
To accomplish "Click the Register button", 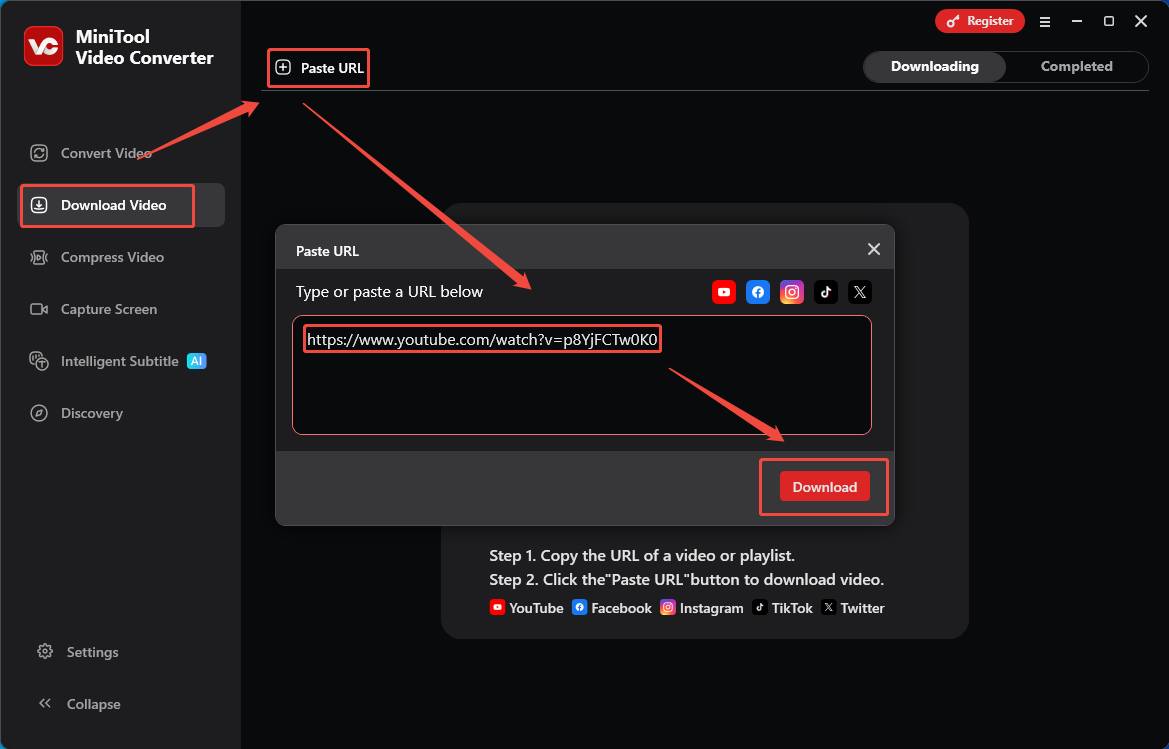I will pyautogui.click(x=979, y=20).
